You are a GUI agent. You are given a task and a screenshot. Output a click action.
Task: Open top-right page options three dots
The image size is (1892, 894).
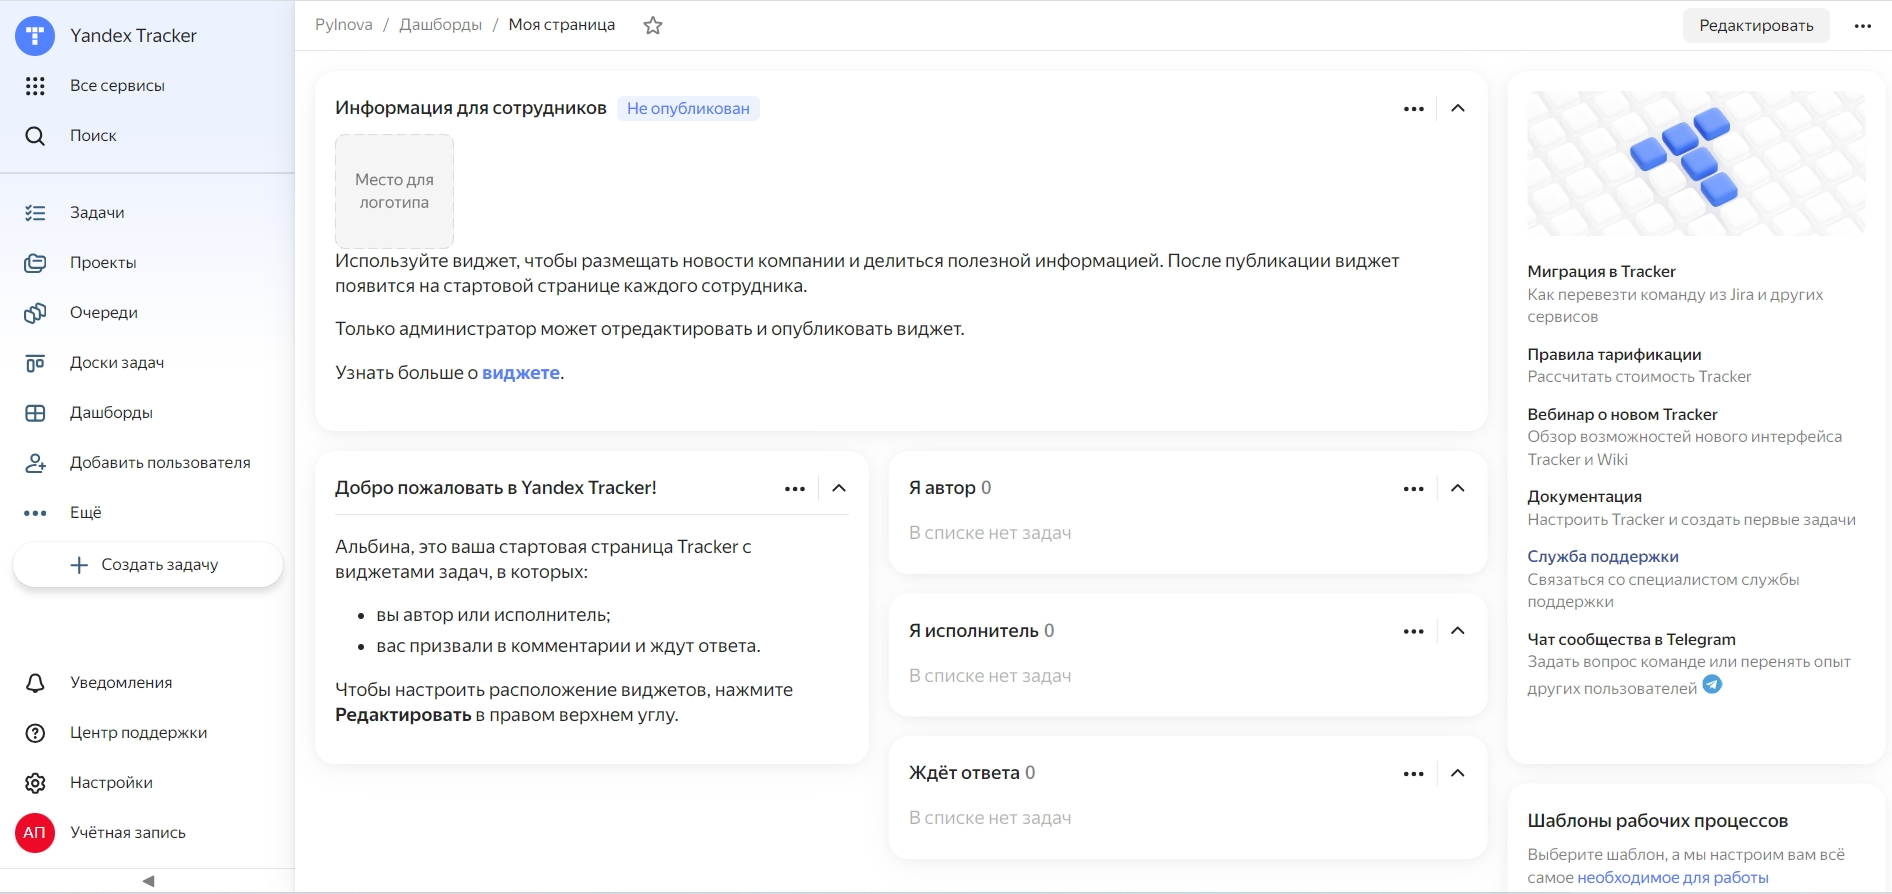pyautogui.click(x=1862, y=26)
